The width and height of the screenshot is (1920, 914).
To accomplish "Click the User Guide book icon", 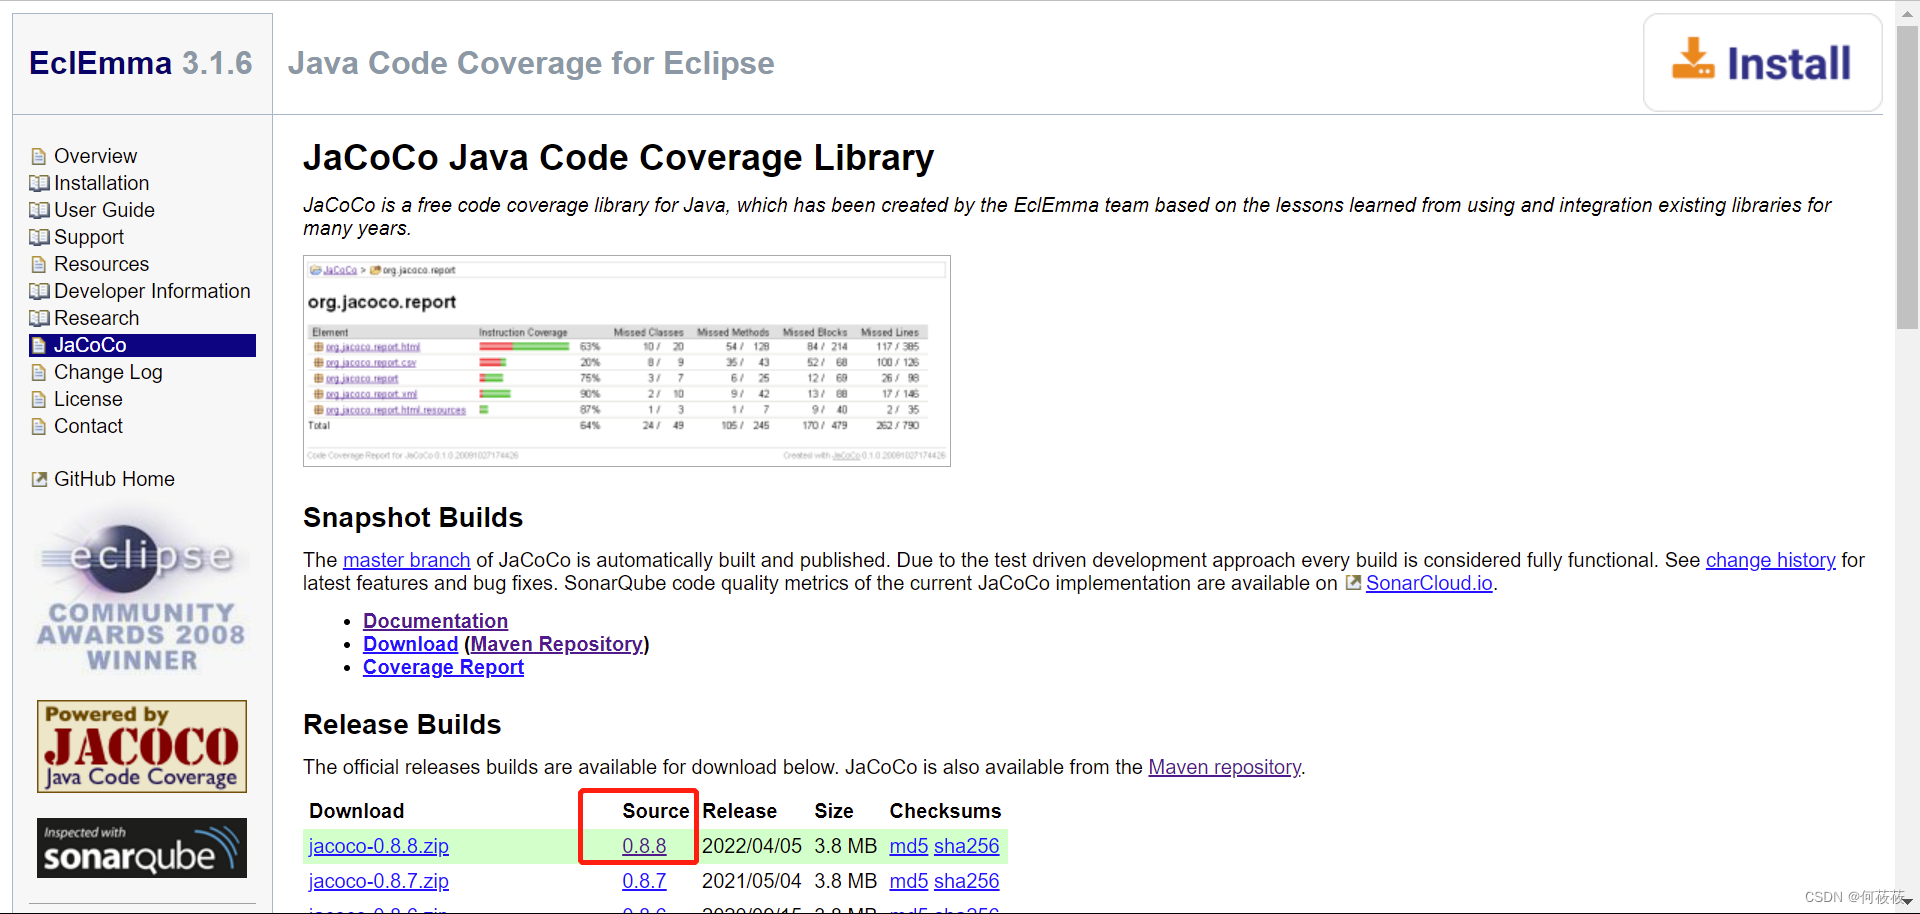I will pyautogui.click(x=39, y=210).
